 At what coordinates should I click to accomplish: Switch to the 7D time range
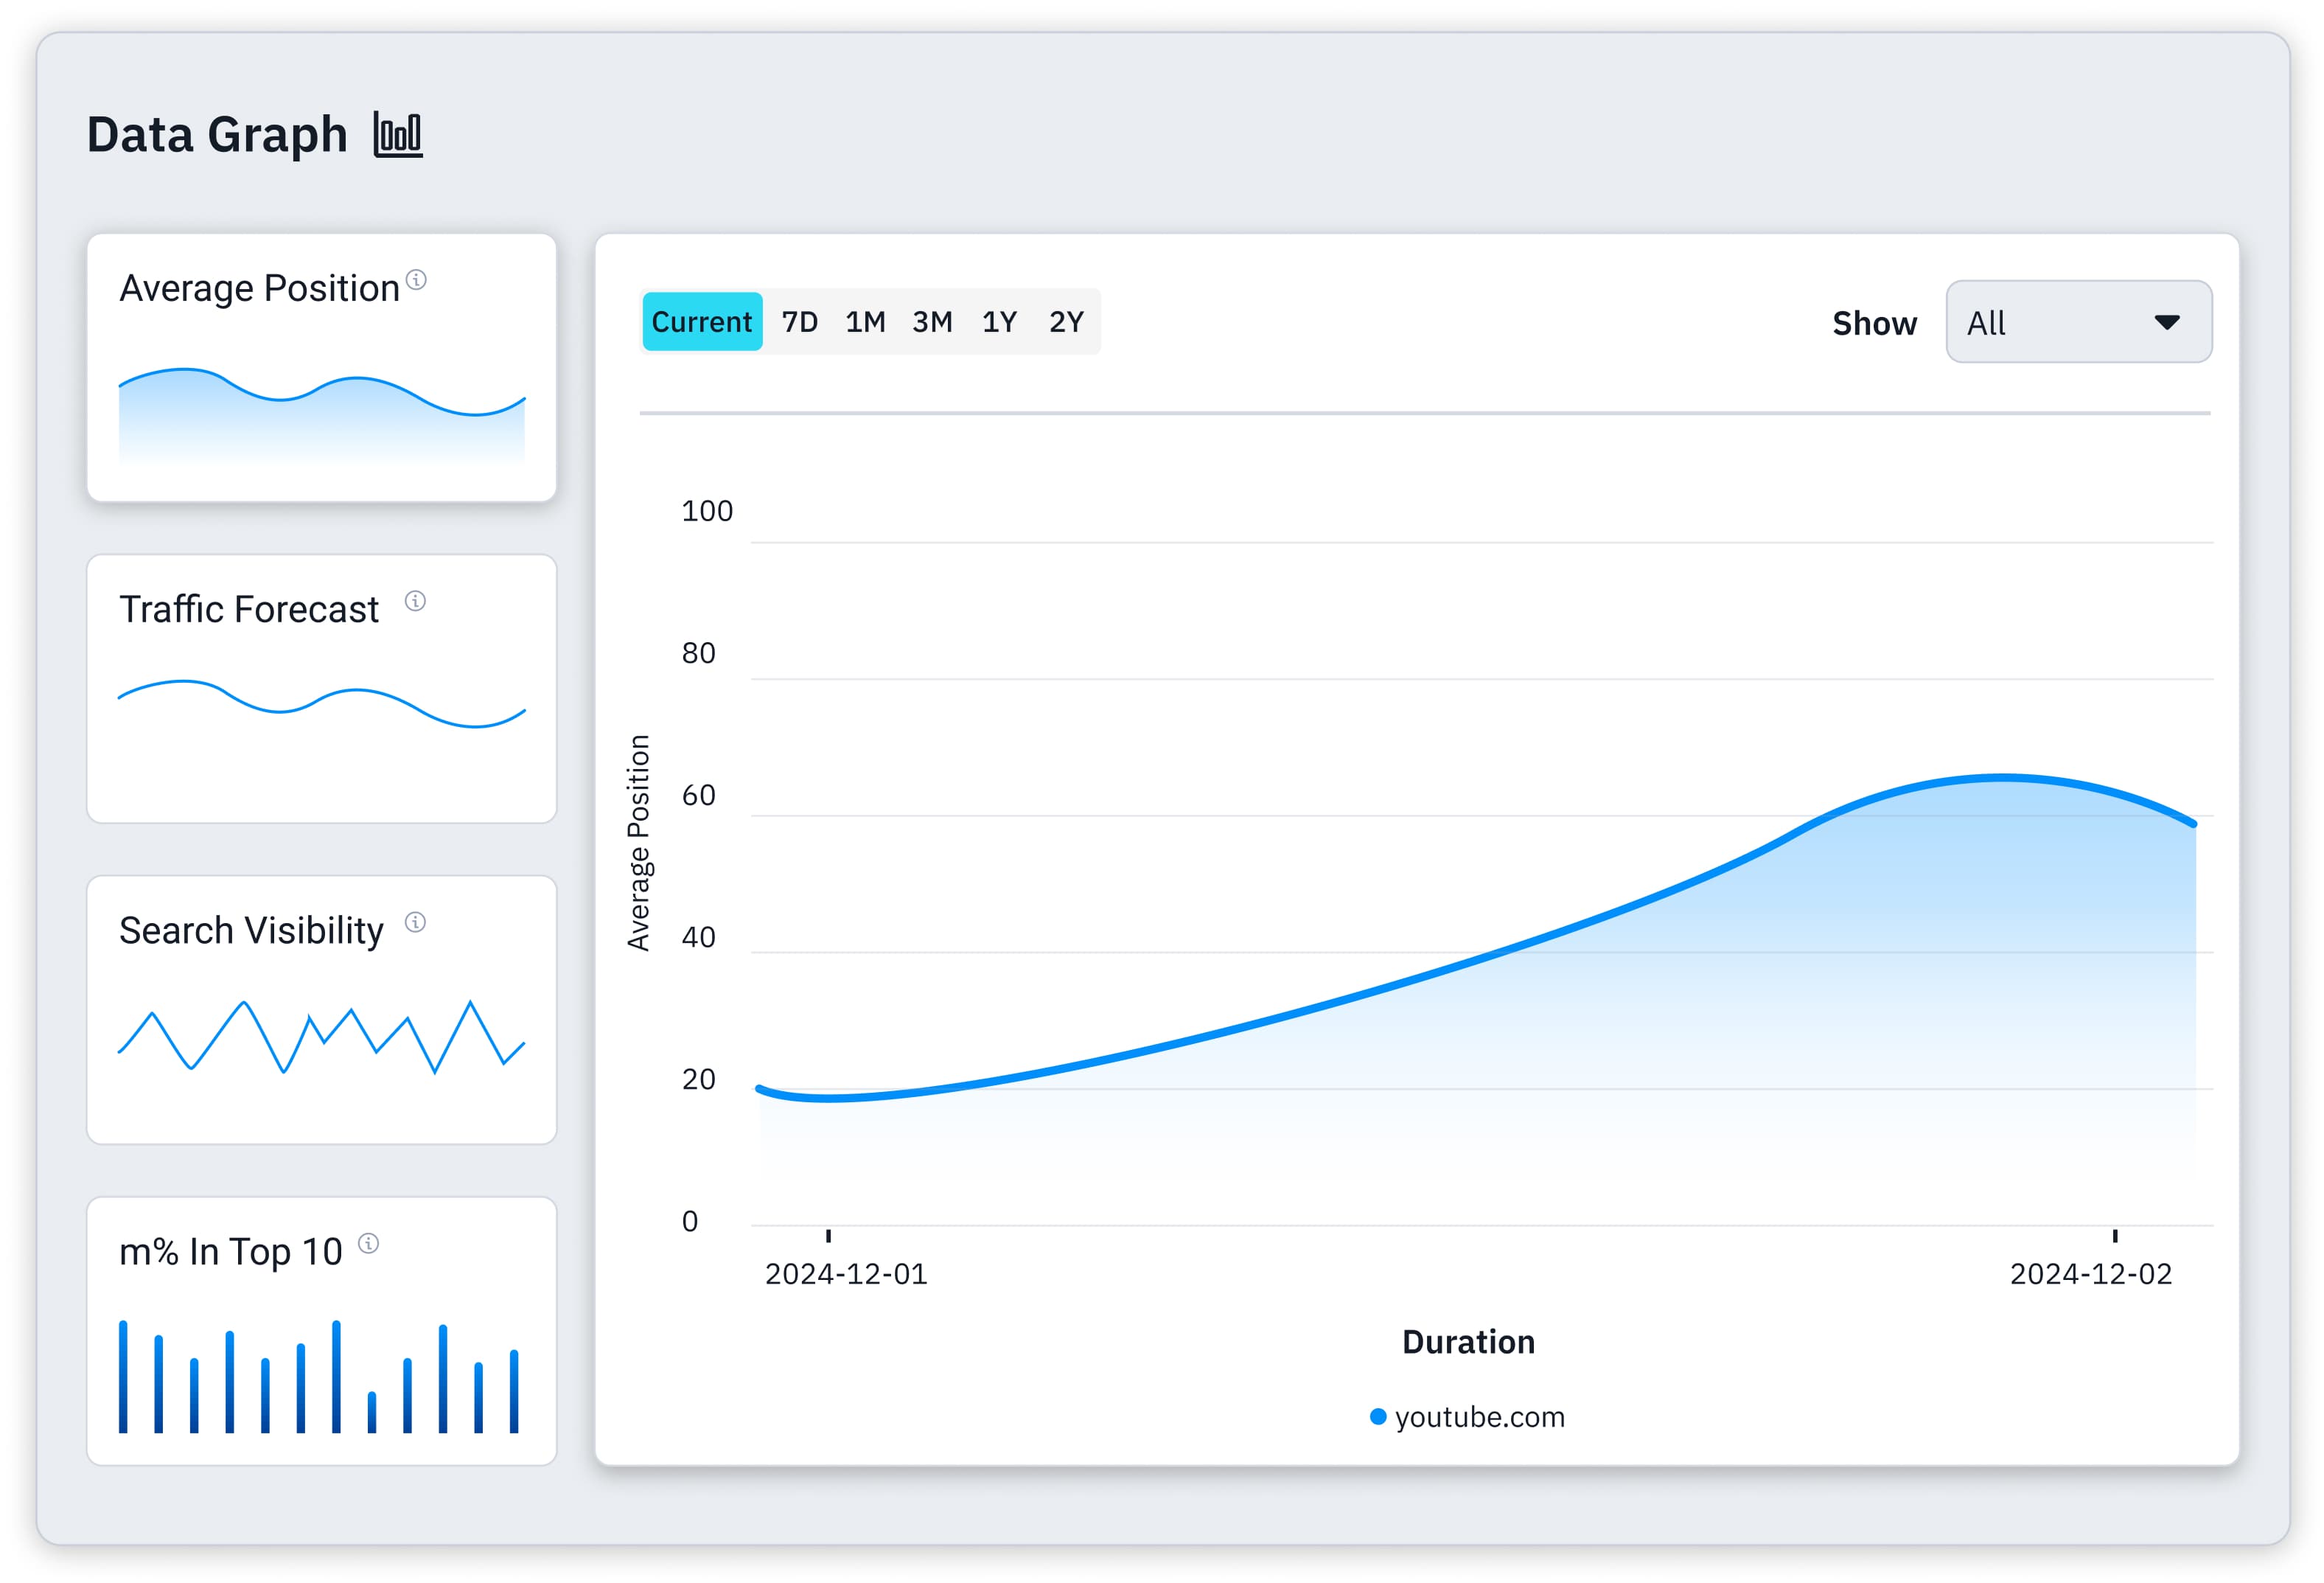tap(799, 322)
